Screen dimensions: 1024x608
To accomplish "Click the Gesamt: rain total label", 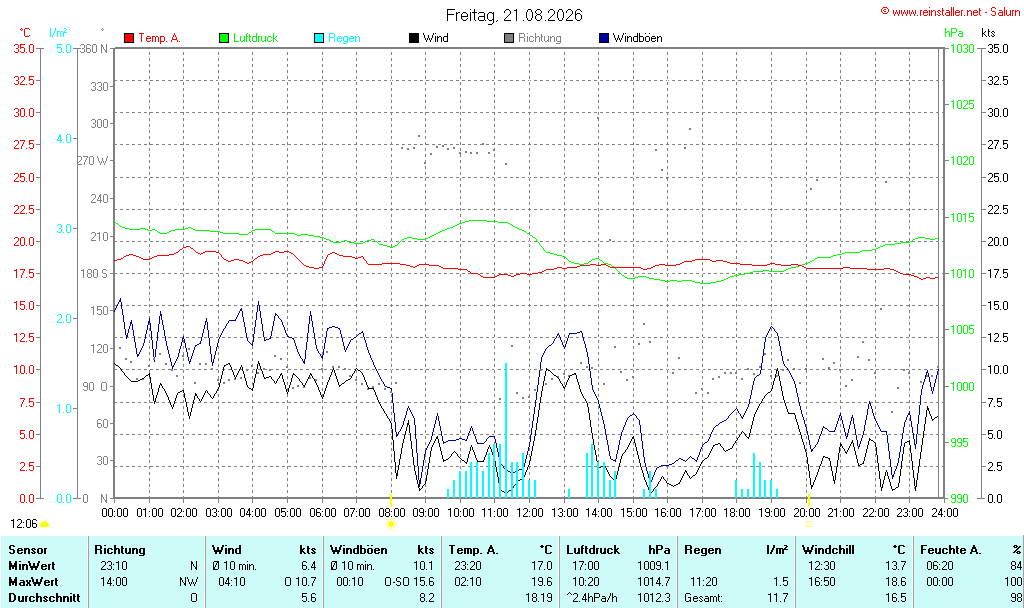I will [x=703, y=598].
